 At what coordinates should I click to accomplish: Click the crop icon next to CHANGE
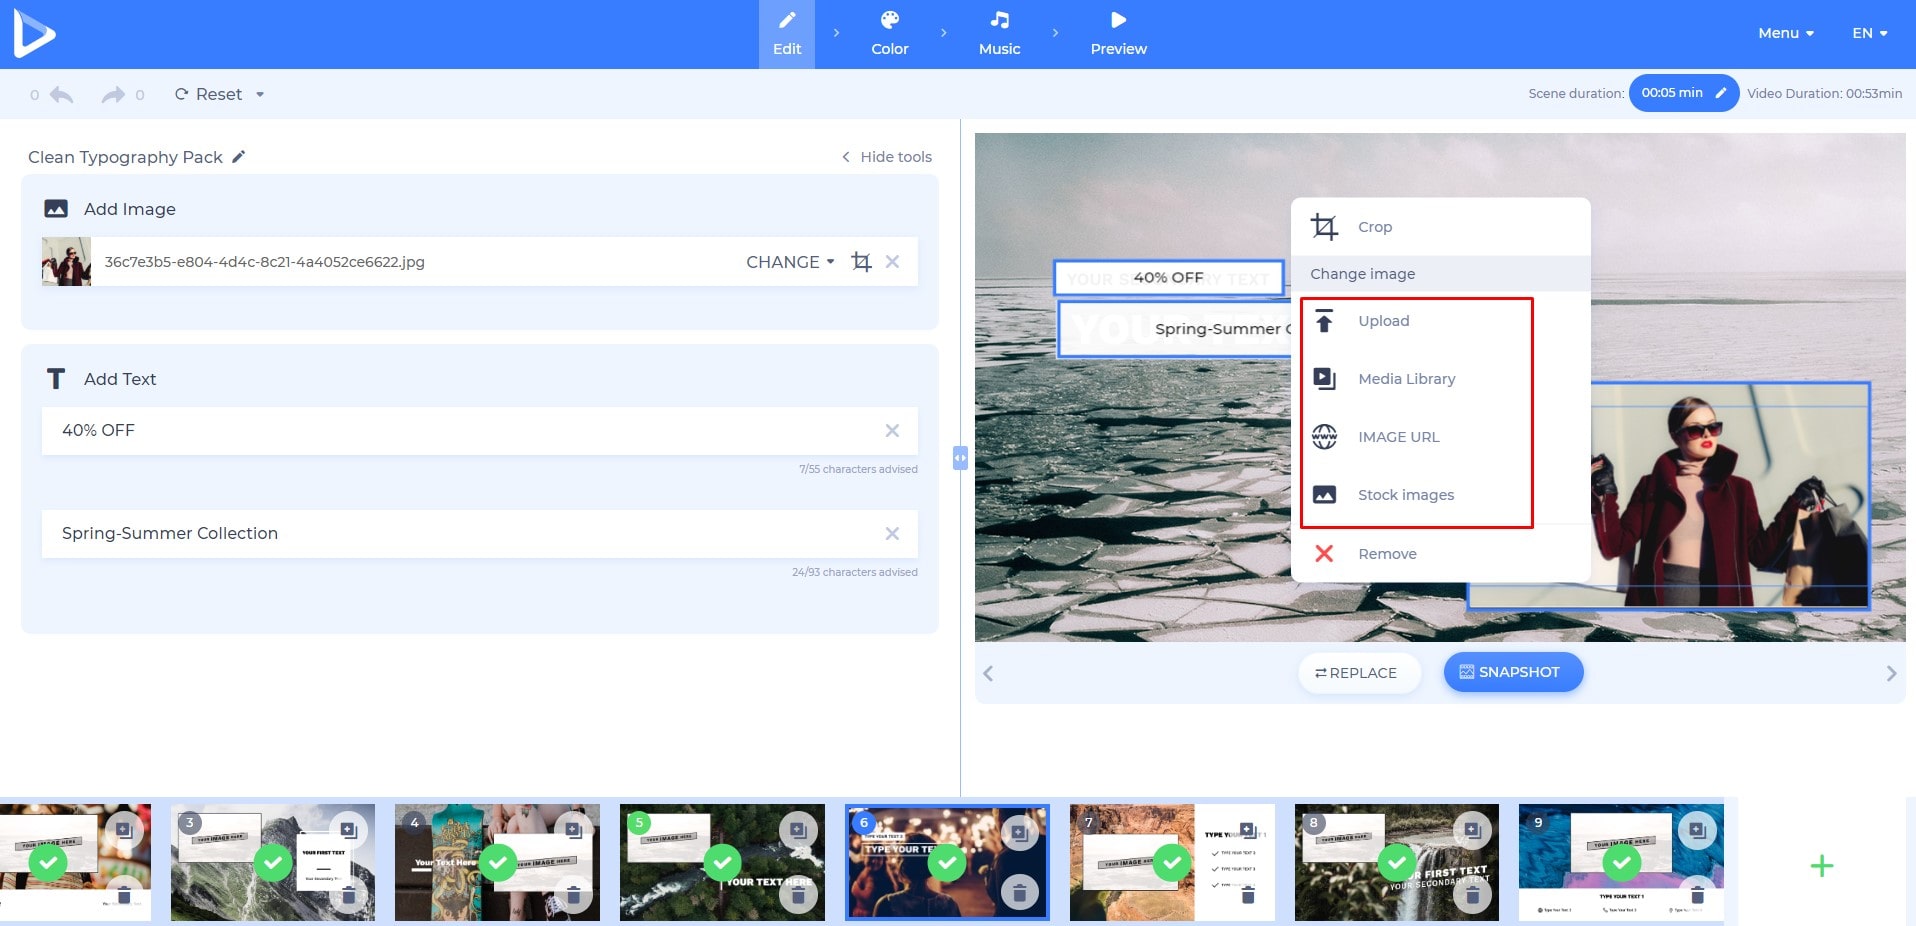coord(861,261)
